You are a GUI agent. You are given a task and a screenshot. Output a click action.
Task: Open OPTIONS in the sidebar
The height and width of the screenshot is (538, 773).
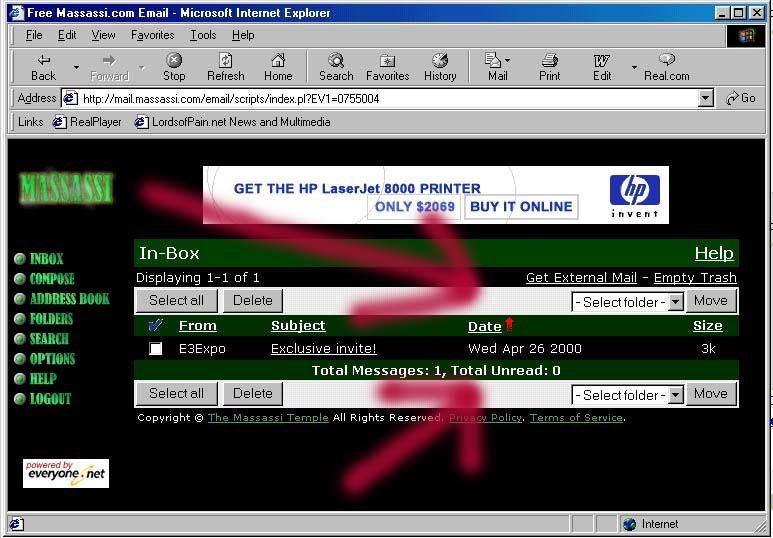pos(52,359)
